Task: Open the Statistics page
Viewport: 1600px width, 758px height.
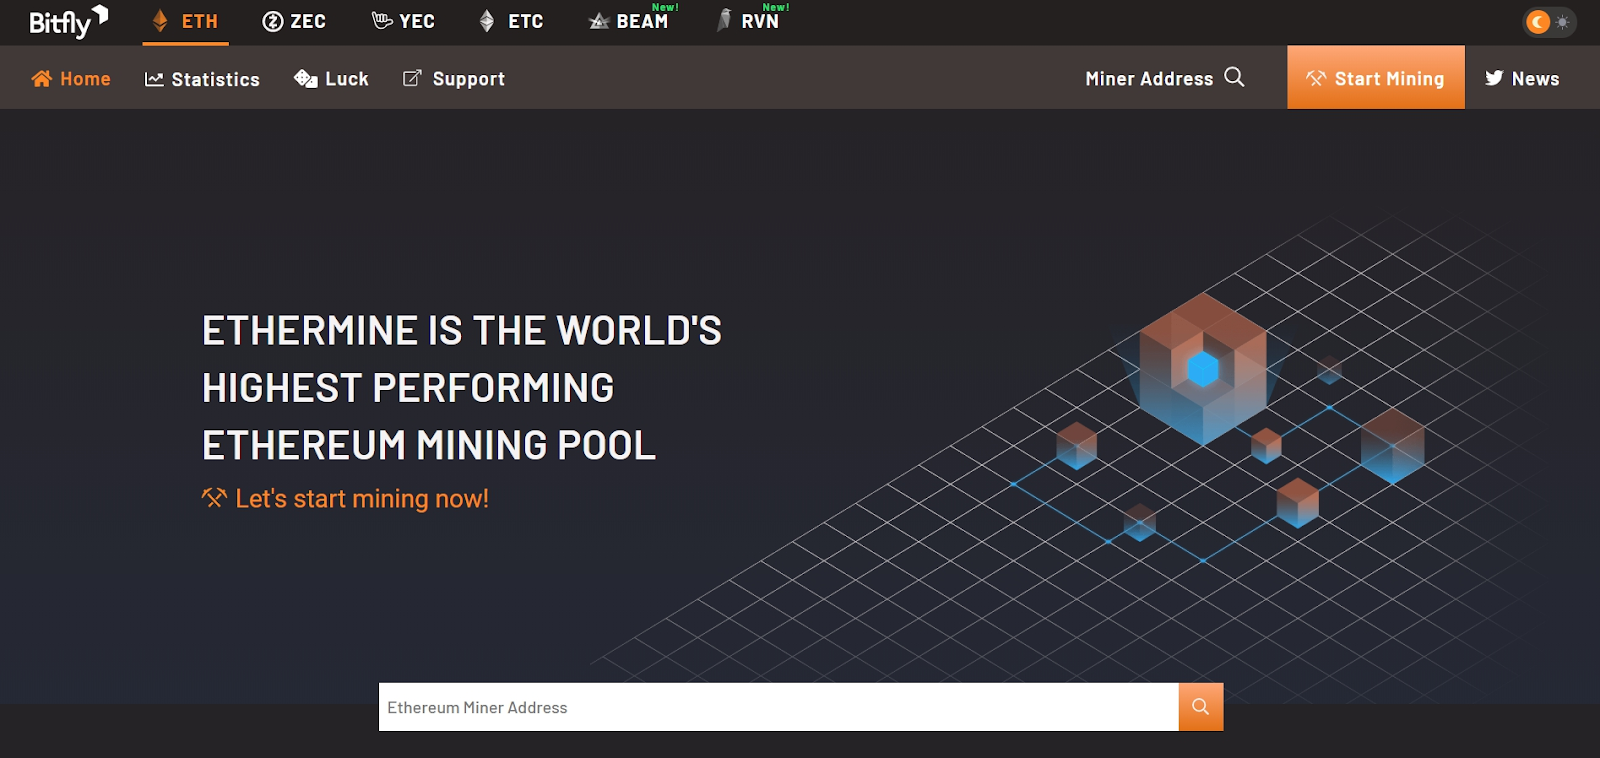Action: (202, 79)
